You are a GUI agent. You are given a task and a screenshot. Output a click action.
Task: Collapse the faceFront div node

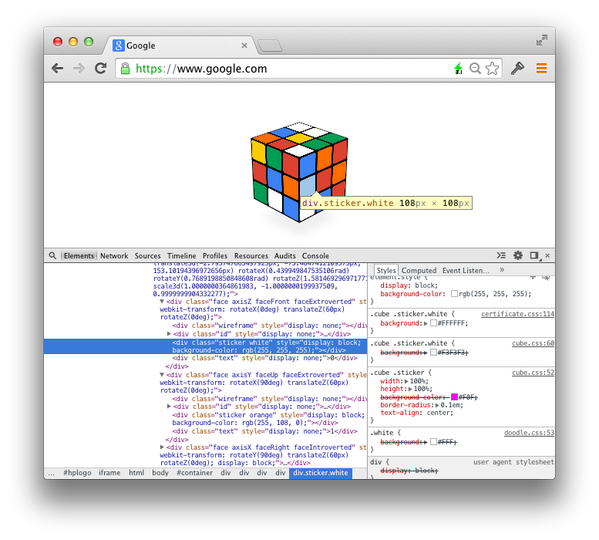point(162,301)
